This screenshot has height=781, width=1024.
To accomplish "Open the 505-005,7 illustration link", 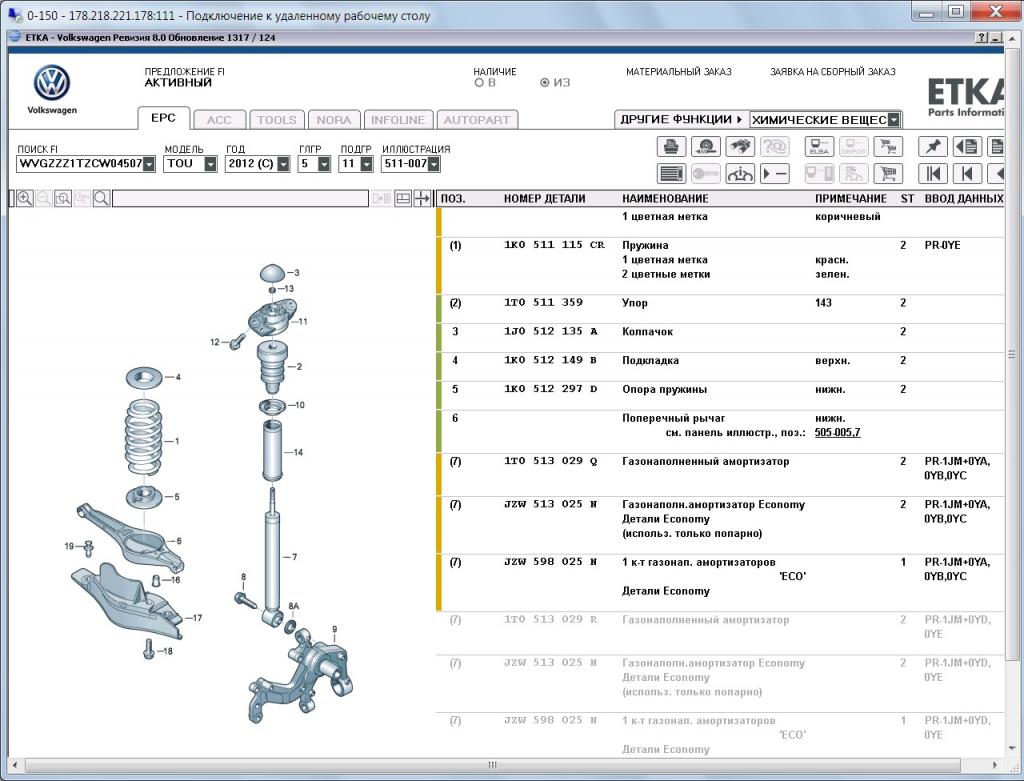I will [837, 432].
